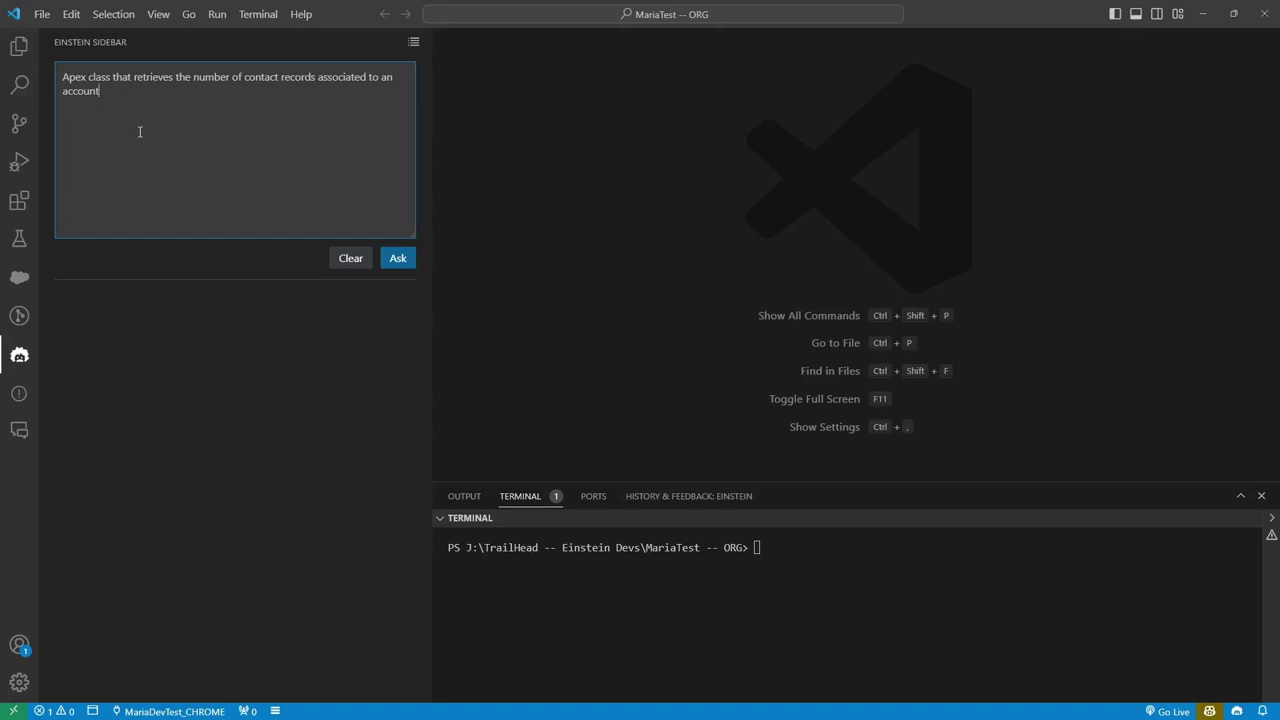Open the Testing flask view
This screenshot has height=720, width=1280.
(x=19, y=239)
